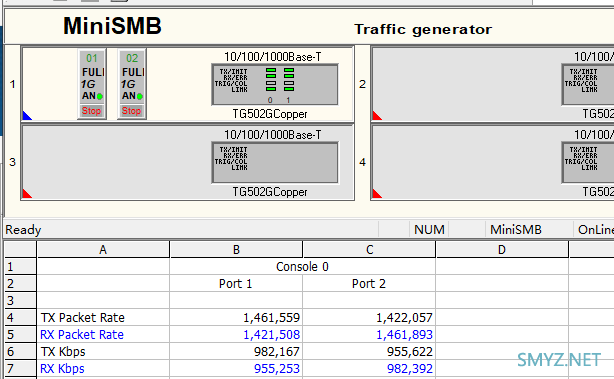Click the TG502GCopper label of slot 3

click(270, 192)
